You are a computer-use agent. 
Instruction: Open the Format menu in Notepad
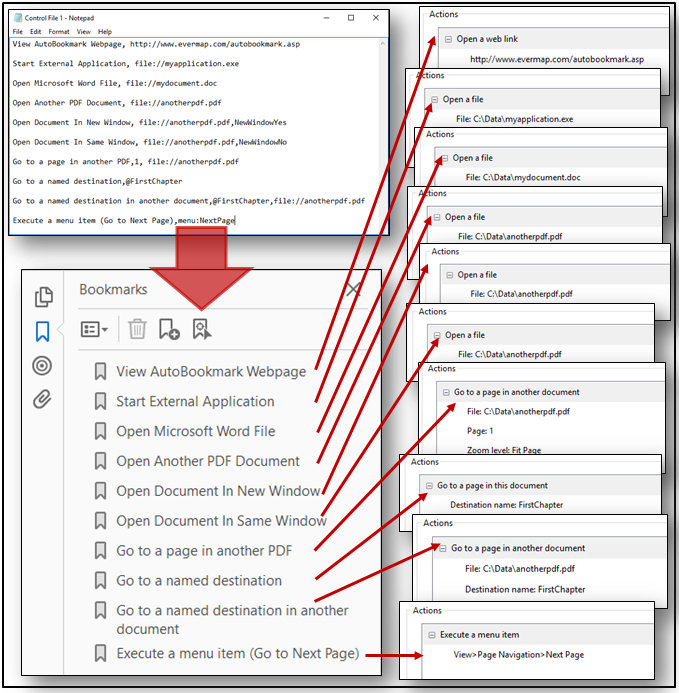[59, 32]
